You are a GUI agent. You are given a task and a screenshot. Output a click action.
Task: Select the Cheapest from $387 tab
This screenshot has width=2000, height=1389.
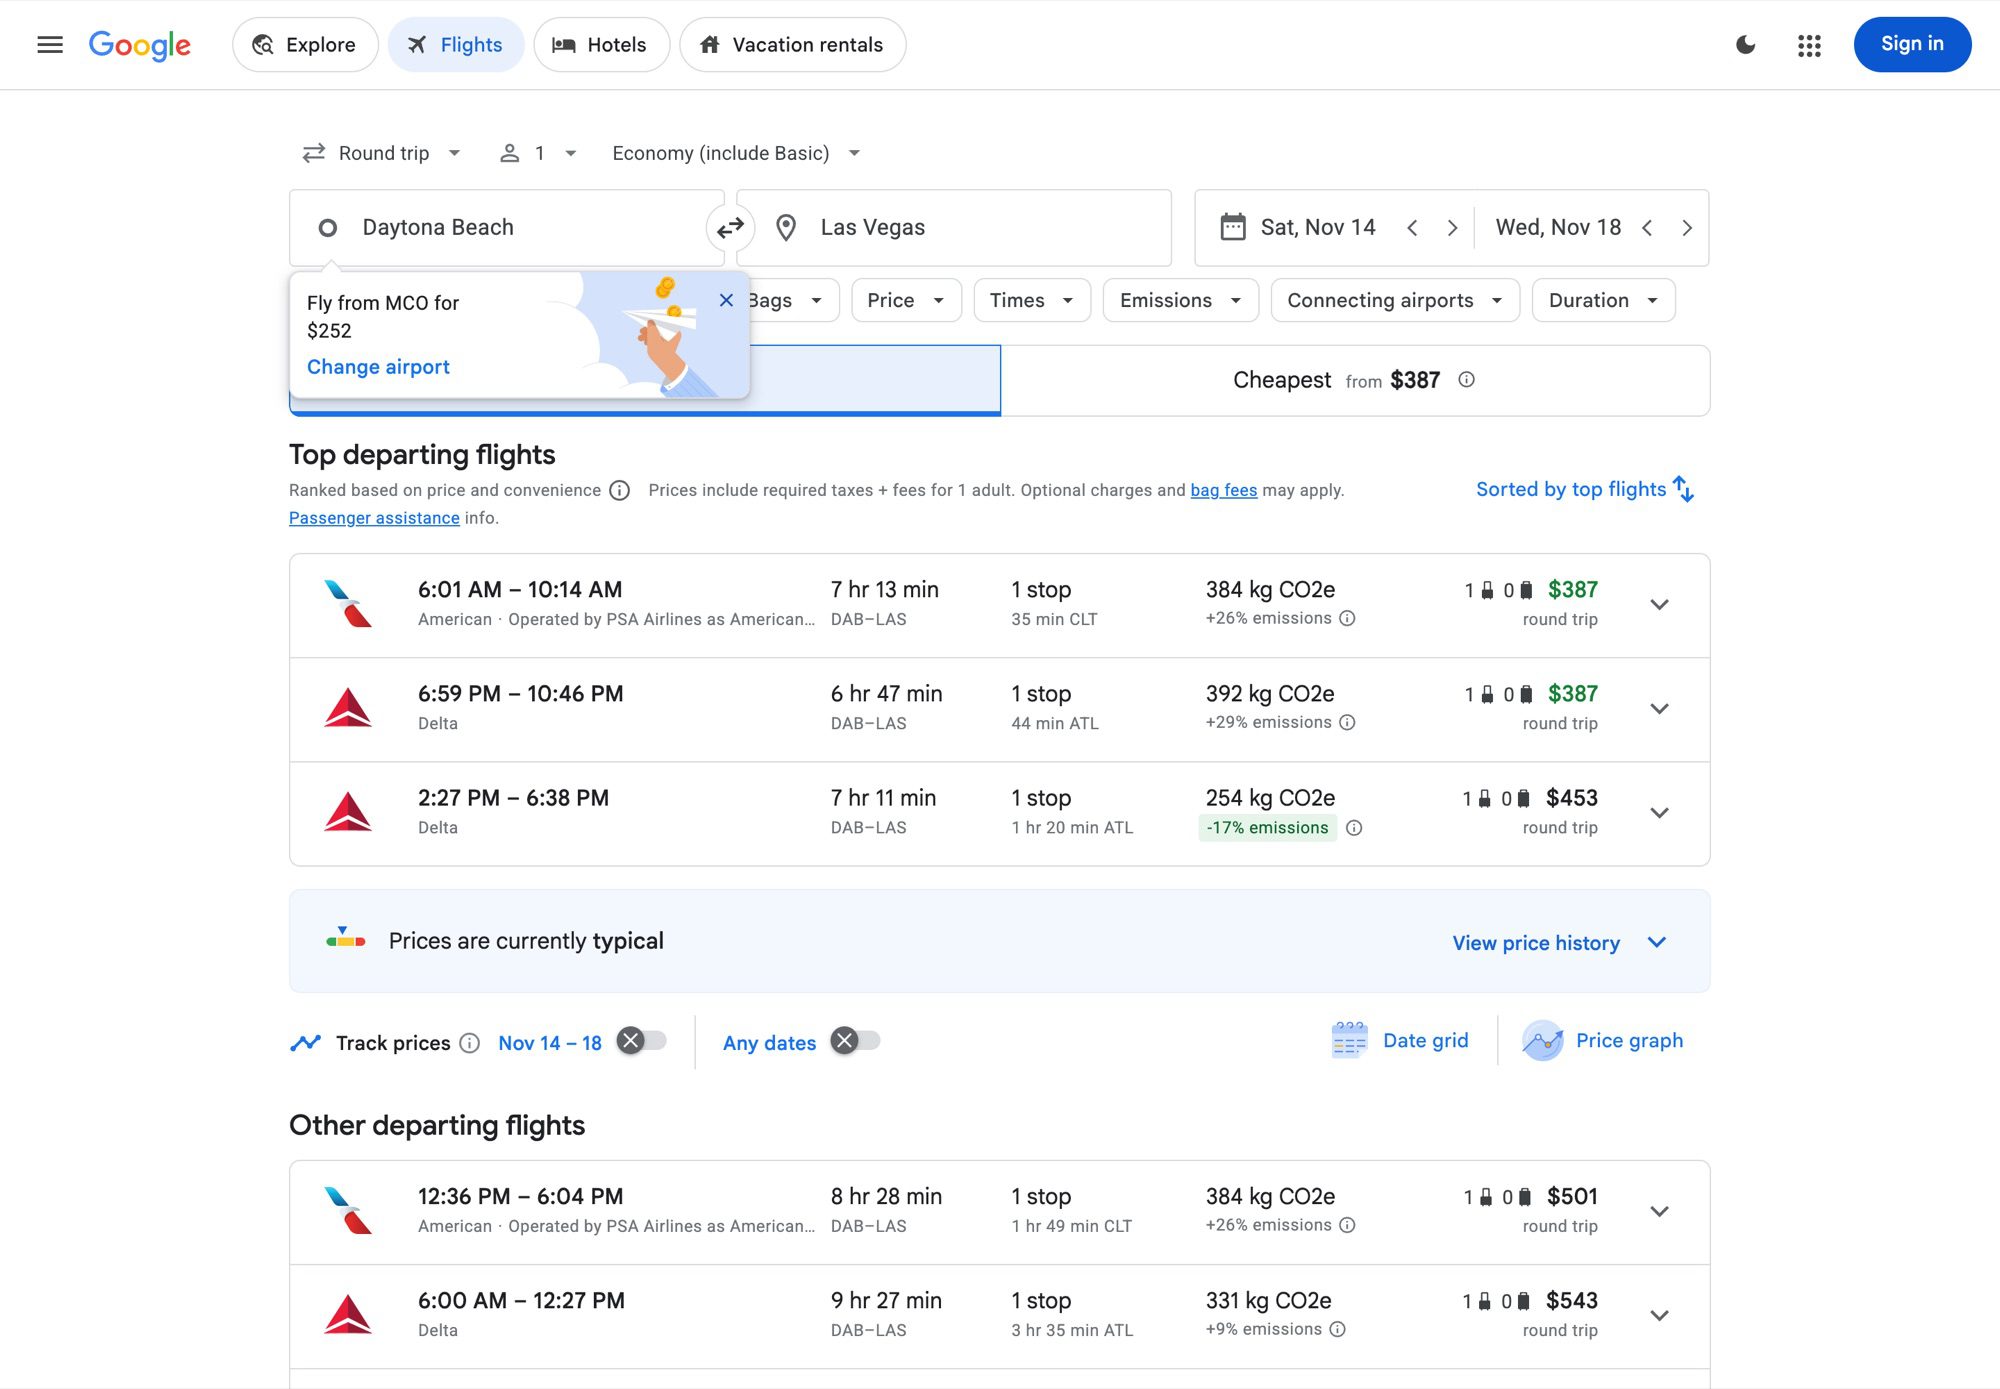coord(1355,381)
